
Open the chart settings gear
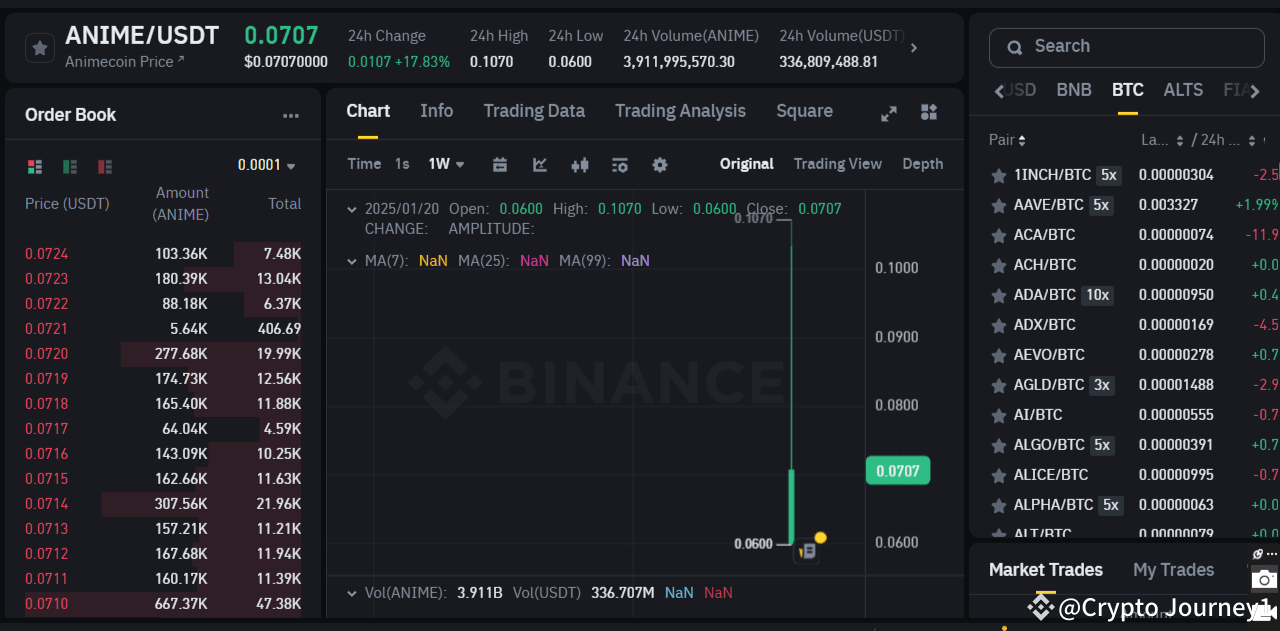pyautogui.click(x=660, y=165)
